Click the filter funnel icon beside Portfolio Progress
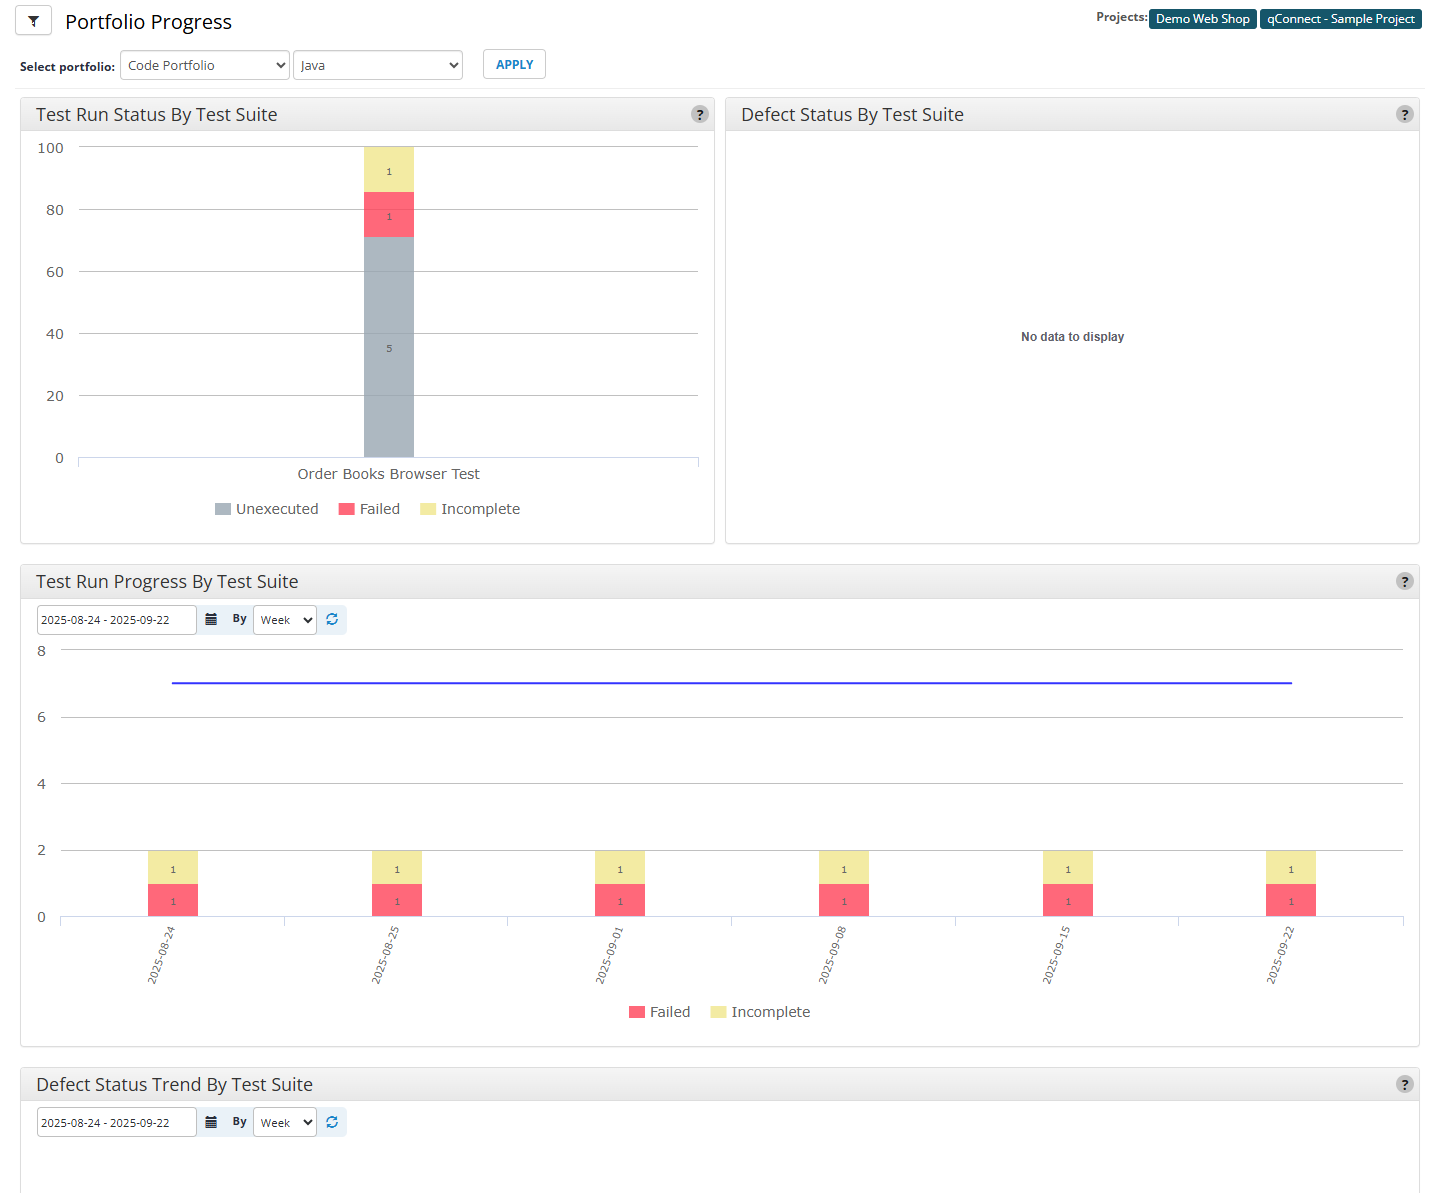 (33, 21)
